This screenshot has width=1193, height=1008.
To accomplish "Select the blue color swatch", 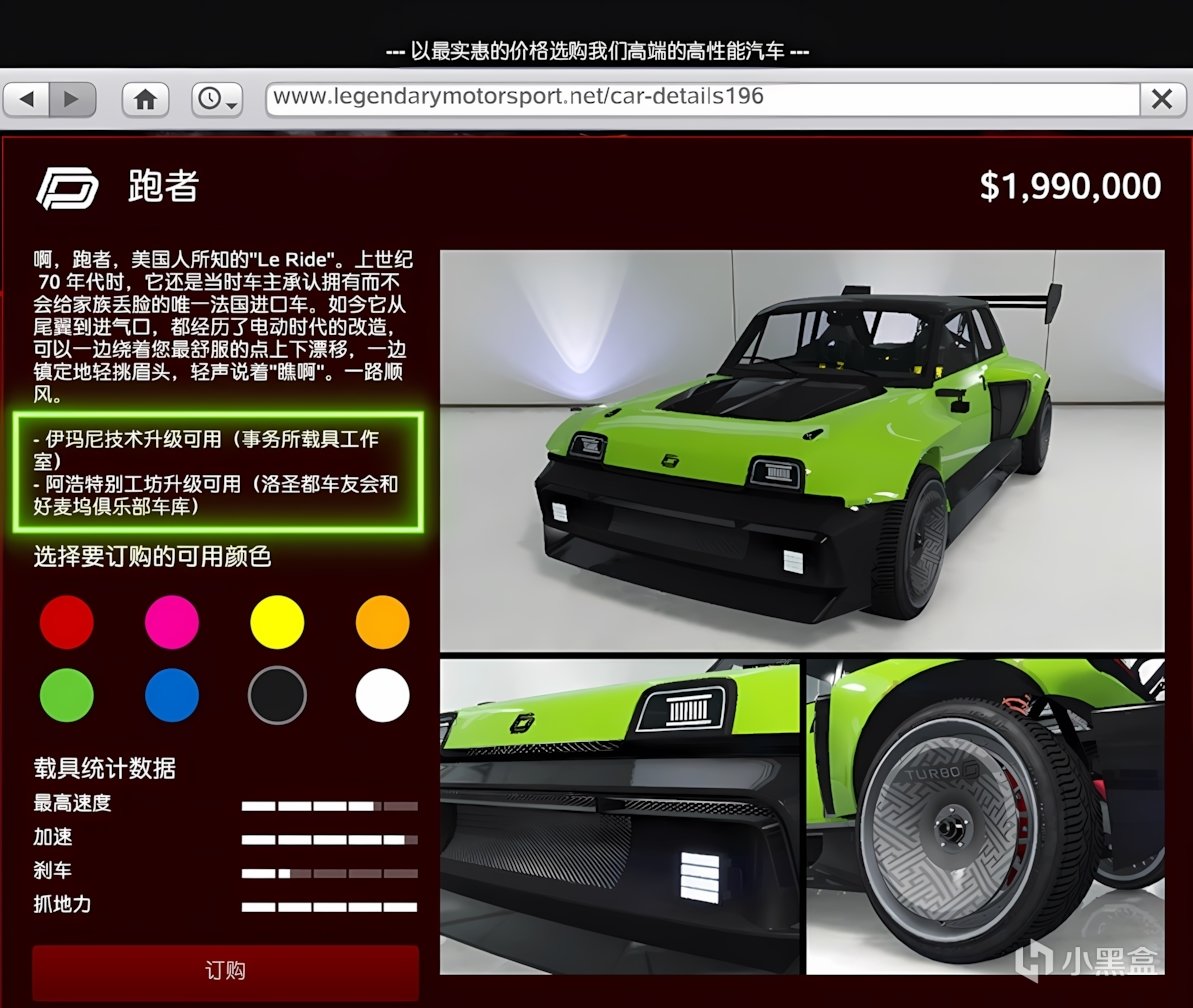I will coord(172,695).
